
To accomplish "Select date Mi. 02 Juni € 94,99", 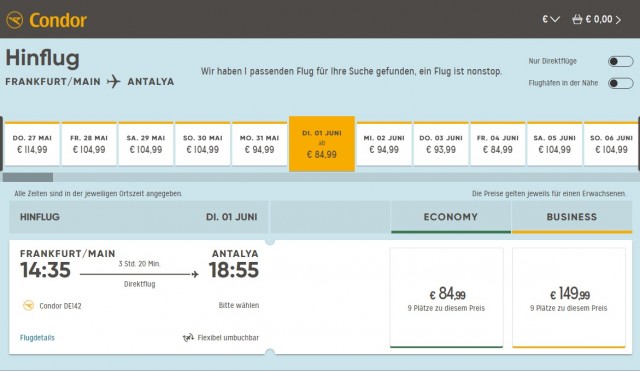I will pyautogui.click(x=384, y=144).
